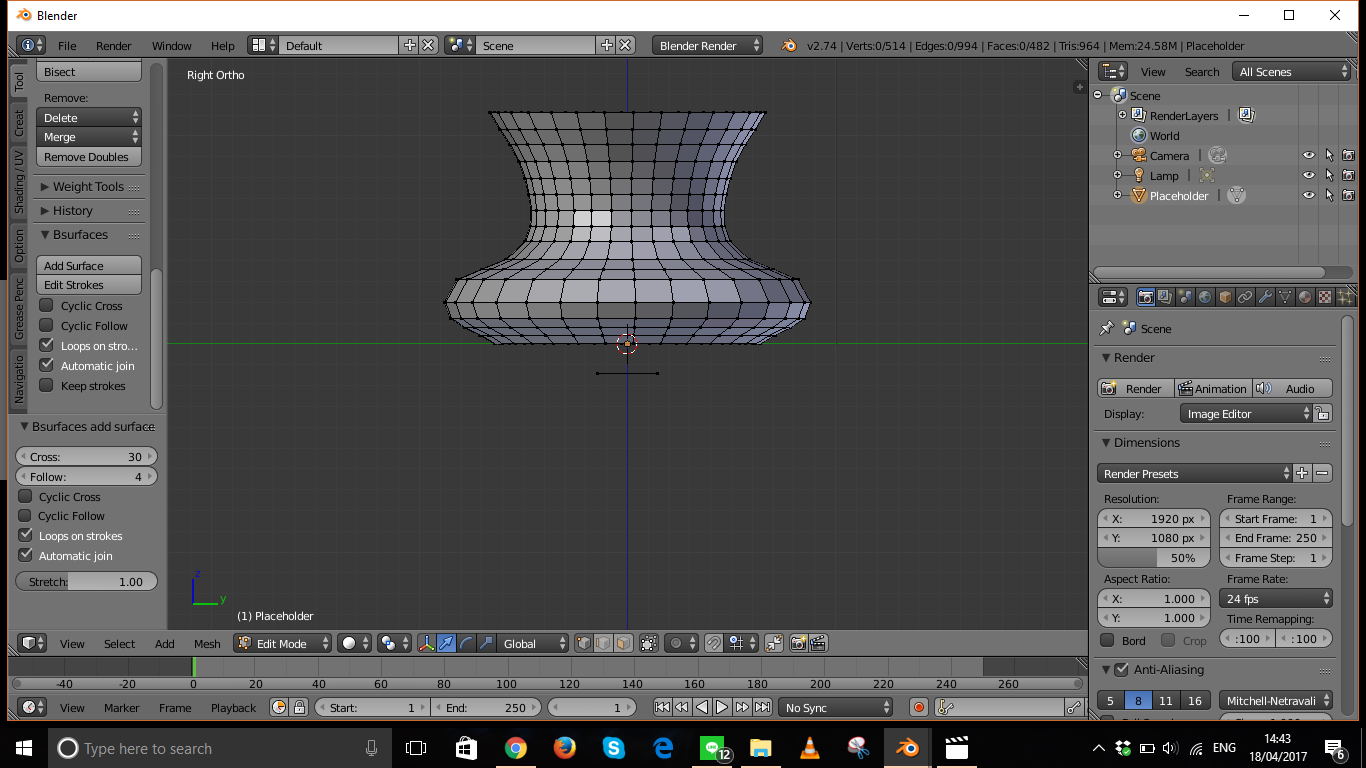The height and width of the screenshot is (768, 1366).
Task: Click the Add Surface button
Action: (89, 265)
